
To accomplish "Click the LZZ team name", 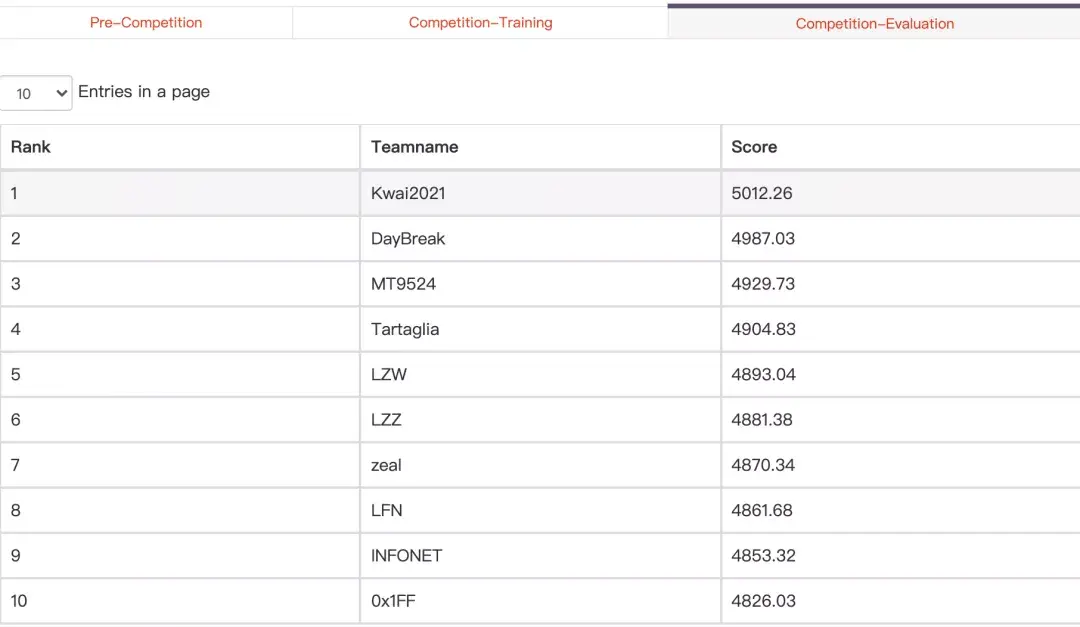I will tap(386, 420).
